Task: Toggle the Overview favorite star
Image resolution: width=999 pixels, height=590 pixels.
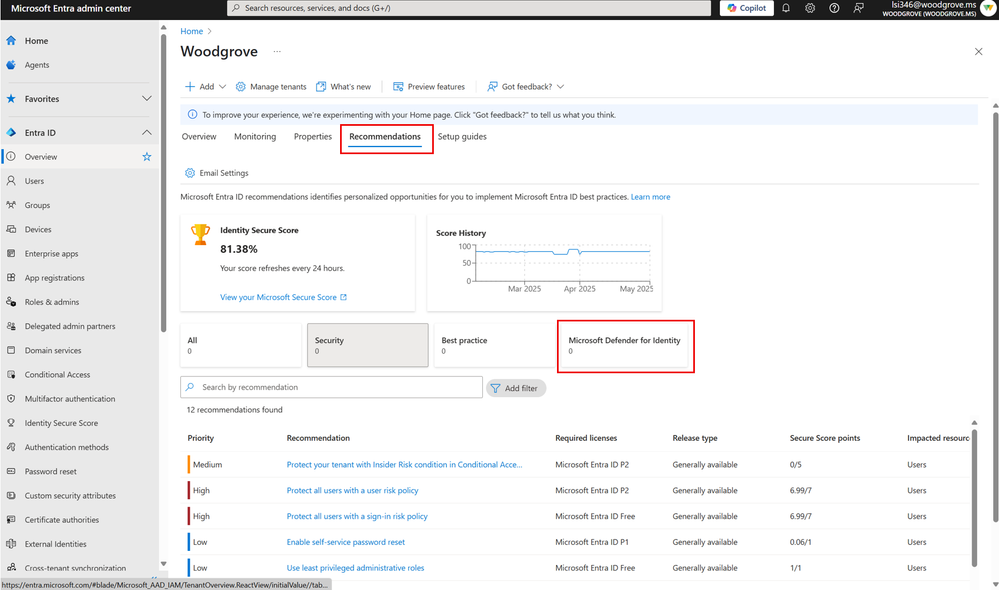Action: click(x=147, y=157)
